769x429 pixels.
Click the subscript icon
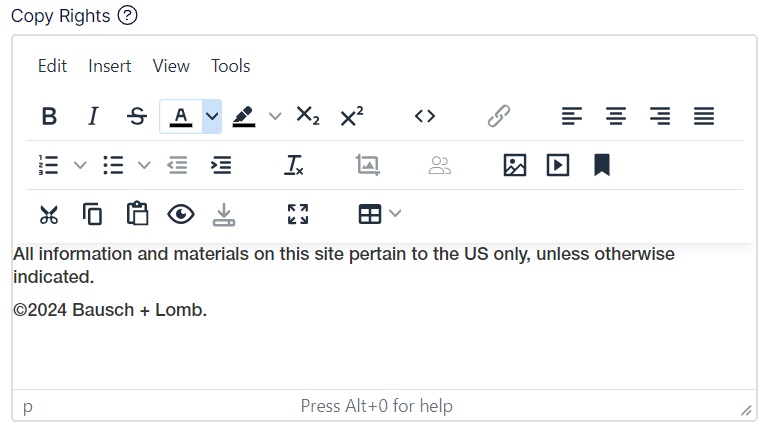click(307, 116)
